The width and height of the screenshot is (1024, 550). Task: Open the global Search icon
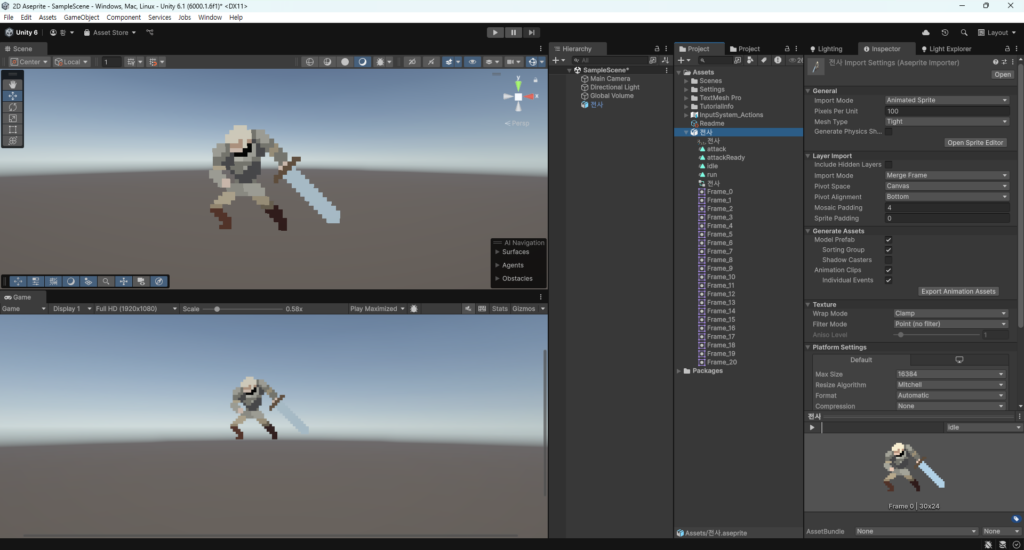click(x=964, y=33)
